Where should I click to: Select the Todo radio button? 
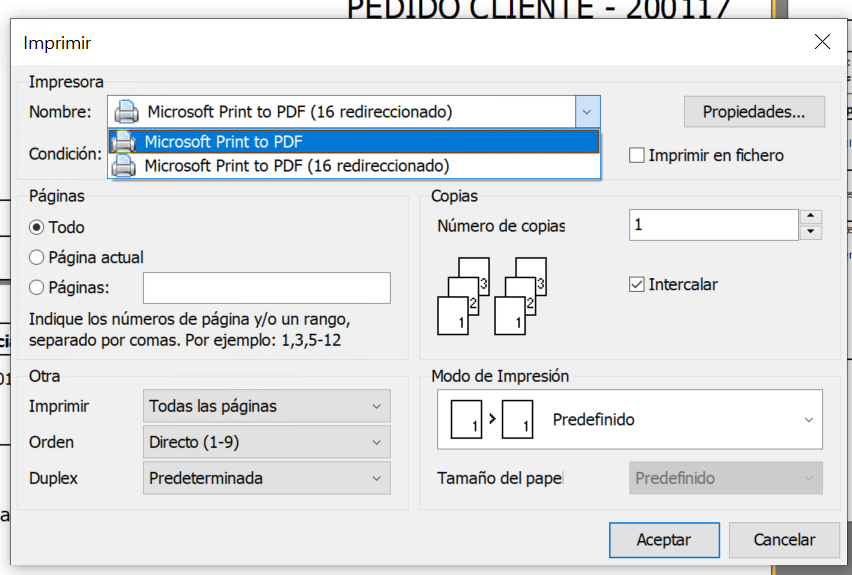[x=36, y=227]
